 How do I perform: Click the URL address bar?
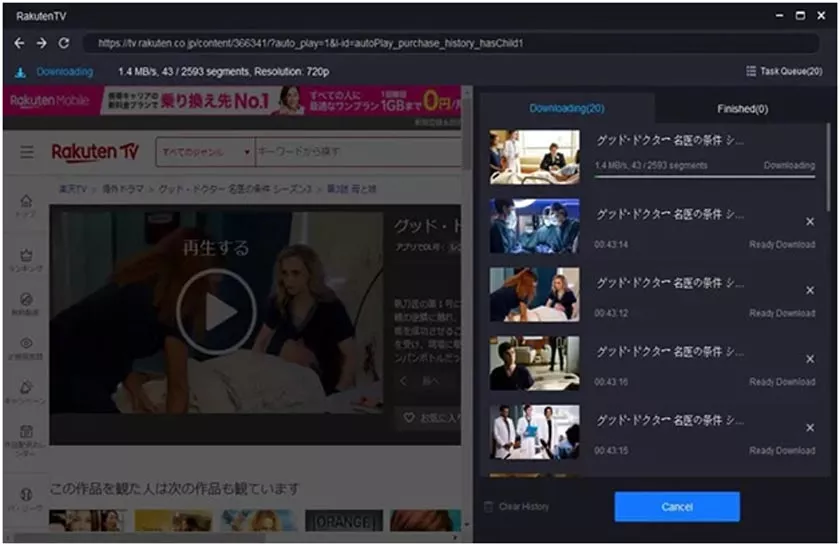click(x=451, y=43)
